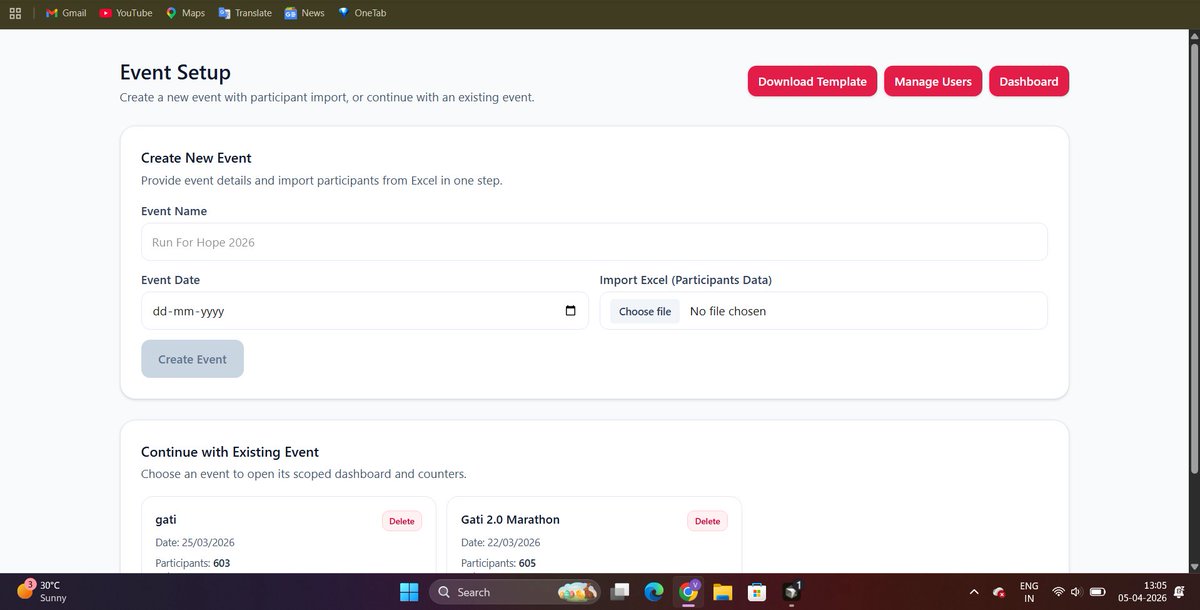The height and width of the screenshot is (610, 1200).
Task: Open the Google Maps bookmark
Action: tap(185, 13)
